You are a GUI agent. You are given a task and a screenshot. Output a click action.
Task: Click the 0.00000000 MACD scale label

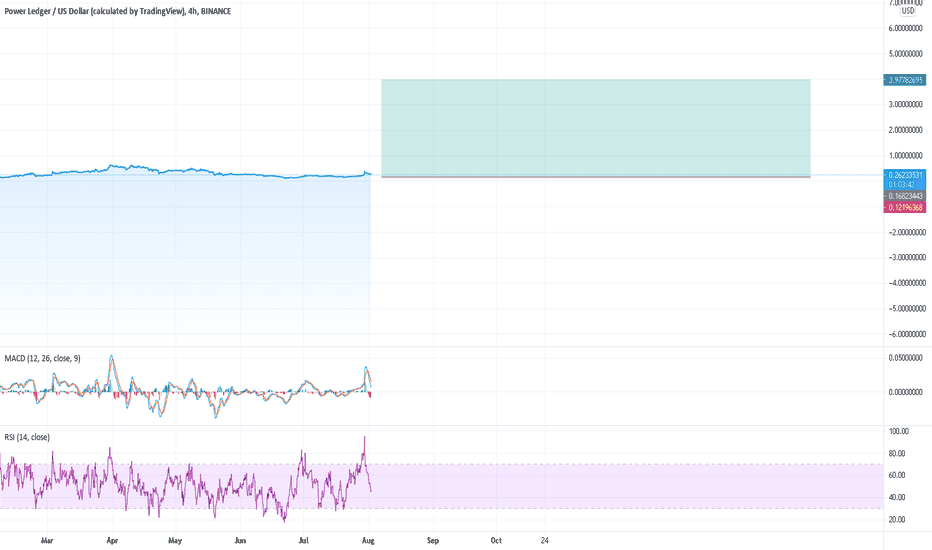tap(906, 392)
